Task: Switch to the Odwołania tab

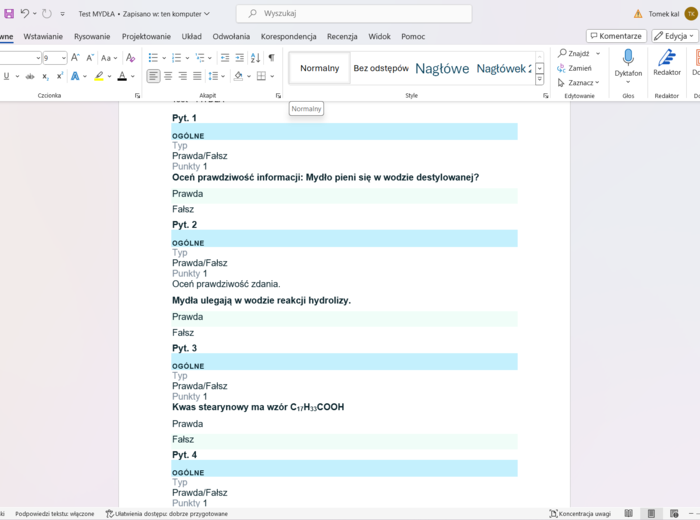Action: tap(231, 37)
